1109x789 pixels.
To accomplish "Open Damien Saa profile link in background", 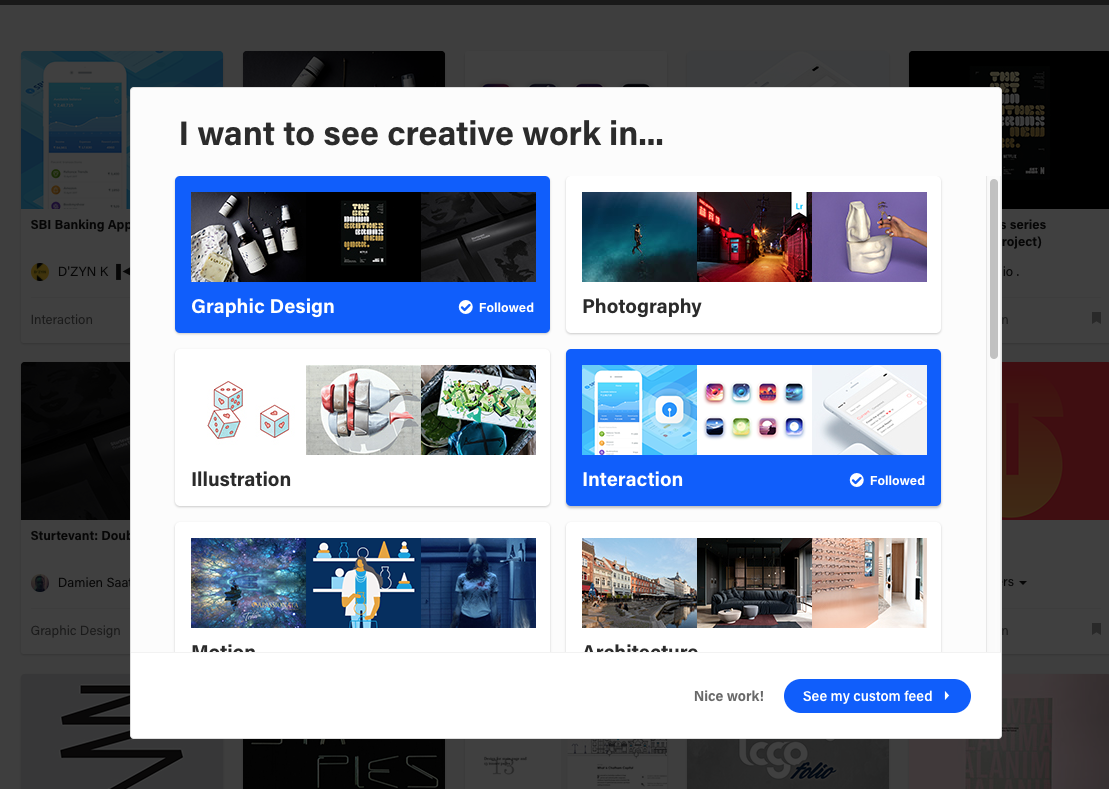I will click(93, 583).
